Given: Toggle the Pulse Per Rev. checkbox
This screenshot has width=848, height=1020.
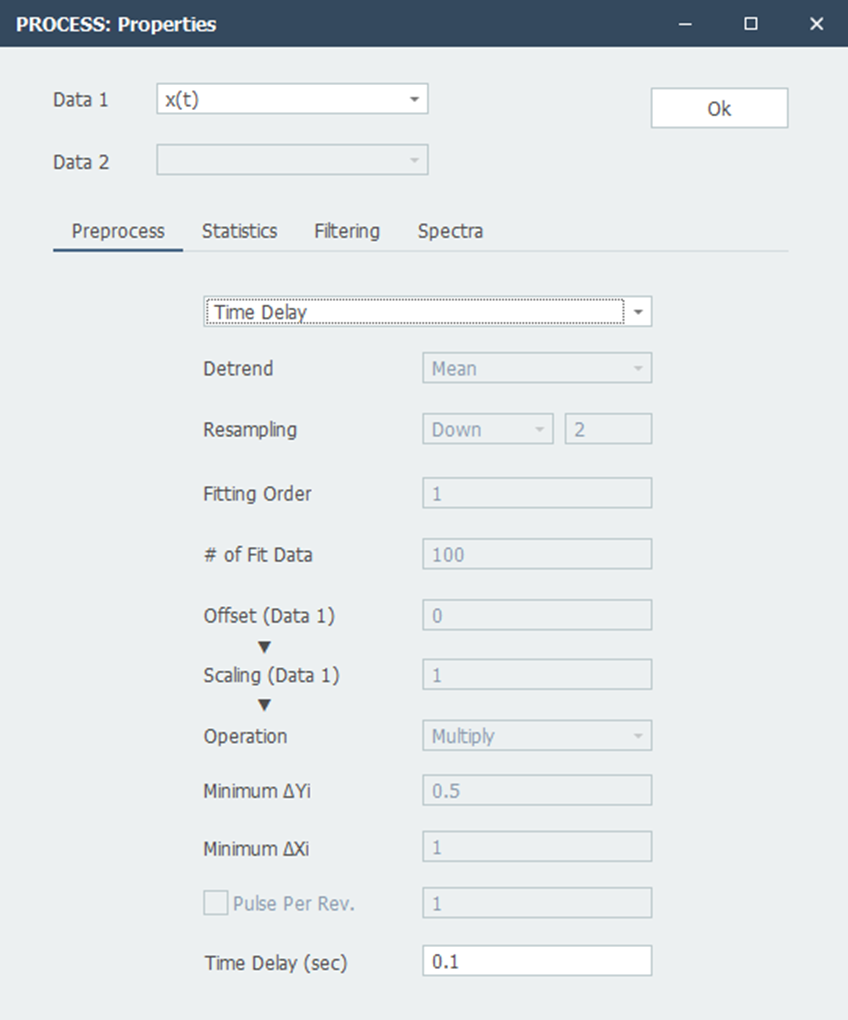Looking at the screenshot, I should coord(216,904).
